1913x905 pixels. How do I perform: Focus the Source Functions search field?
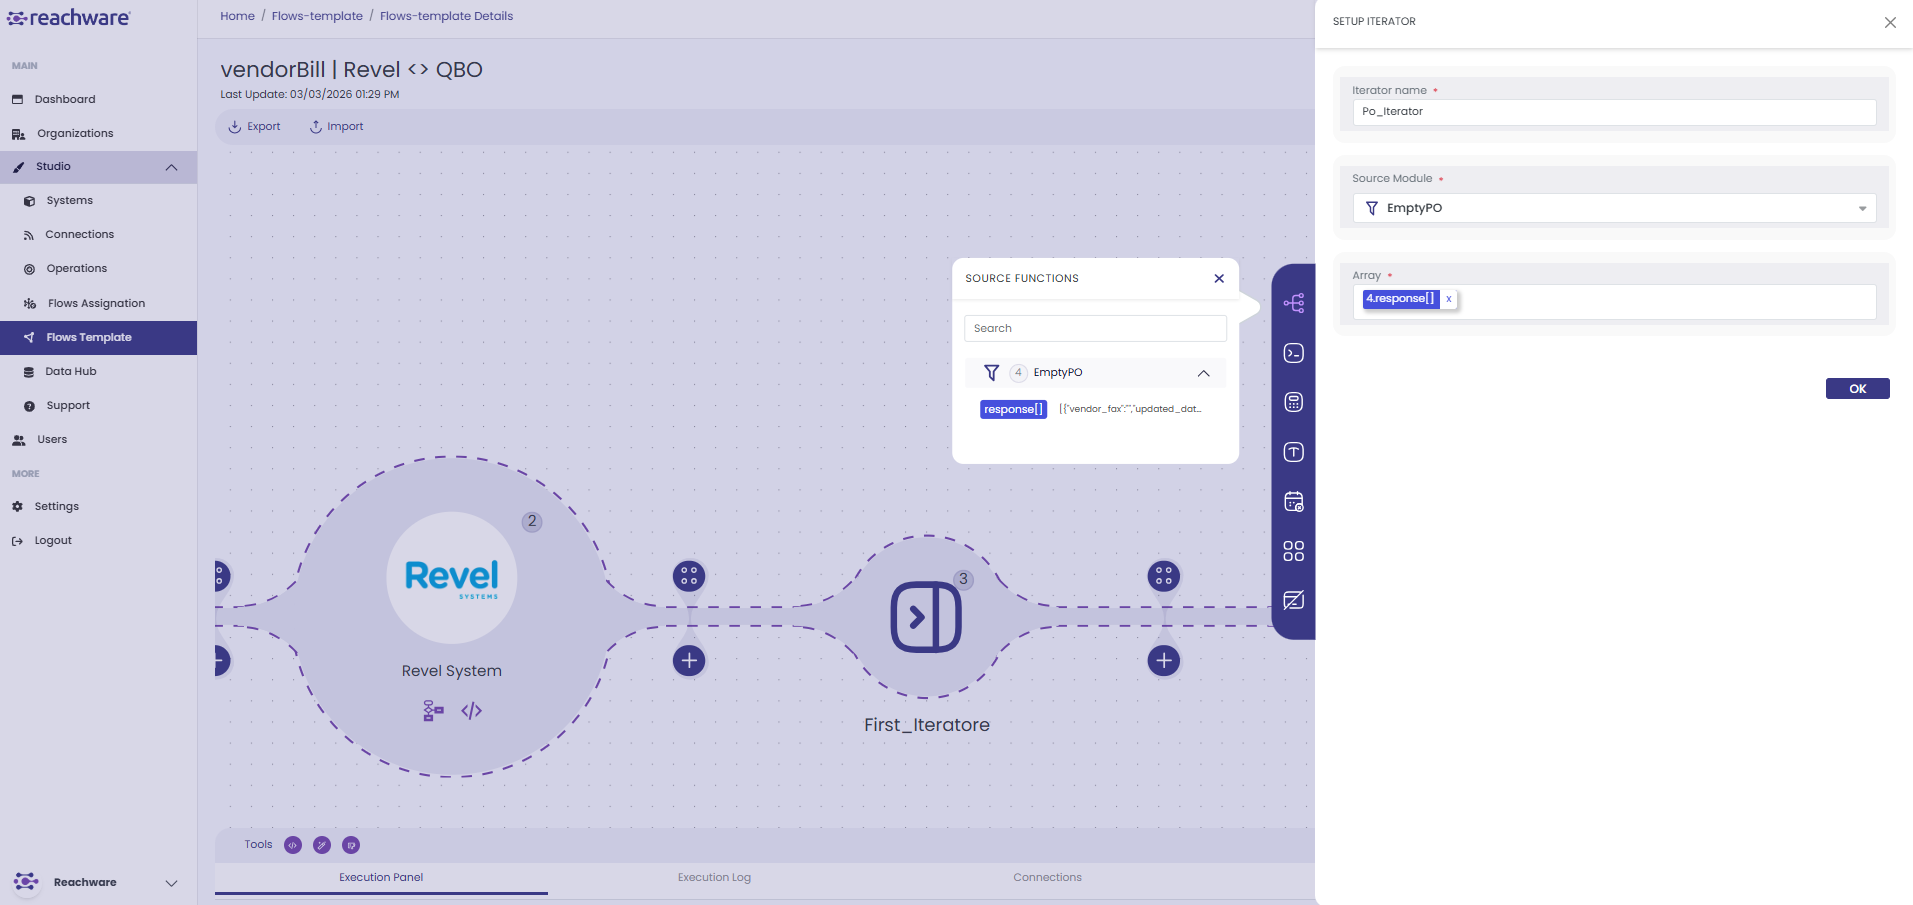click(x=1095, y=329)
